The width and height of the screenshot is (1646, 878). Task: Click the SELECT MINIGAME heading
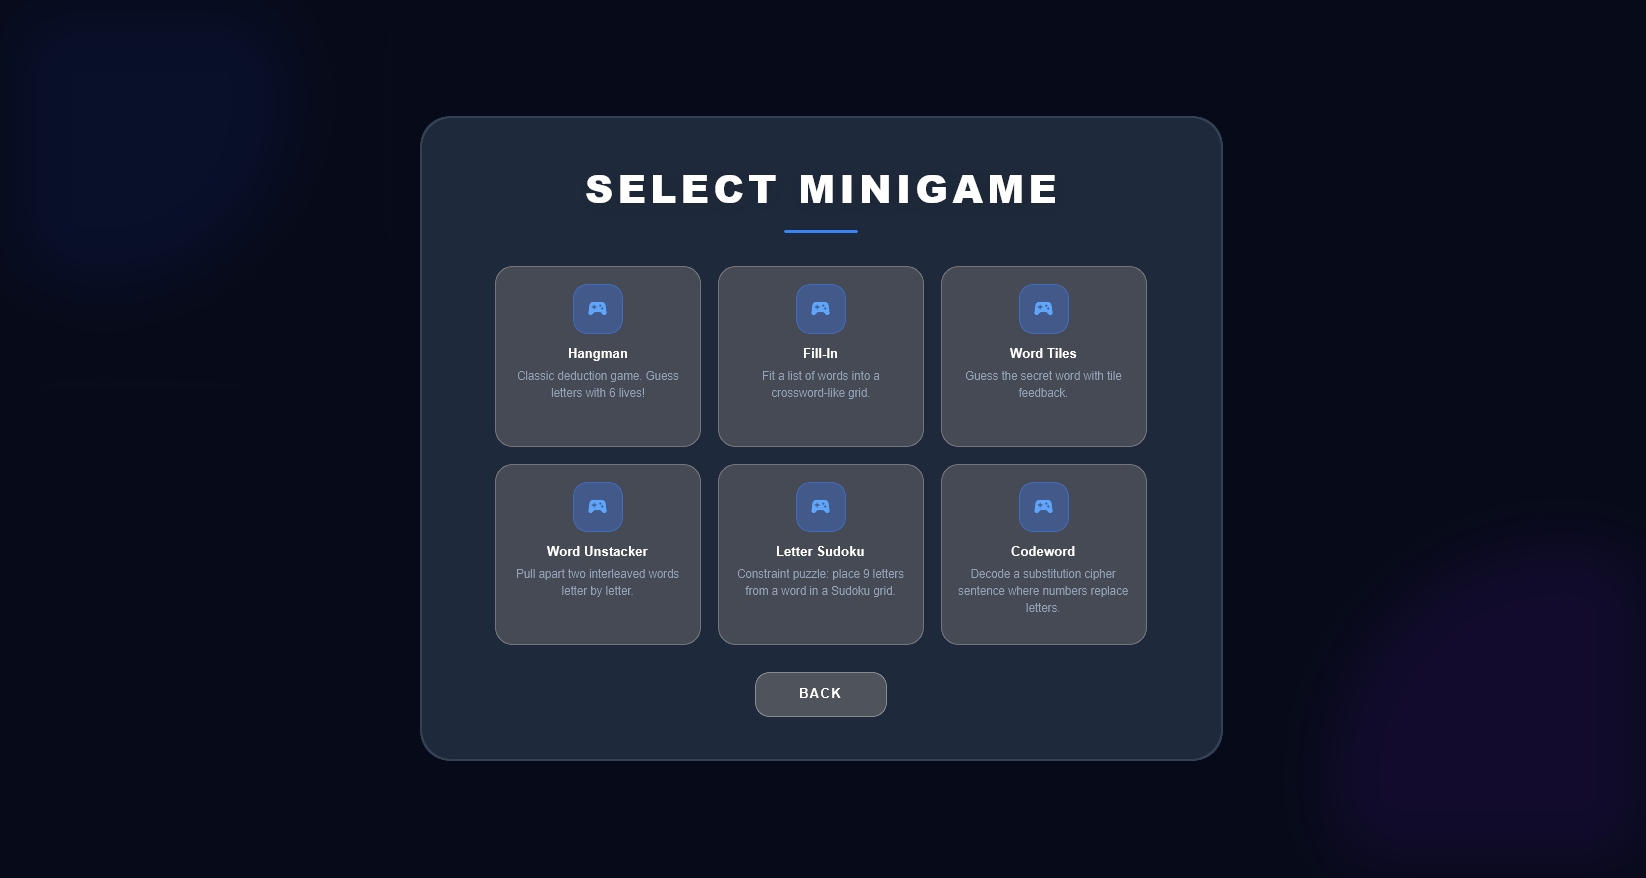pos(822,189)
